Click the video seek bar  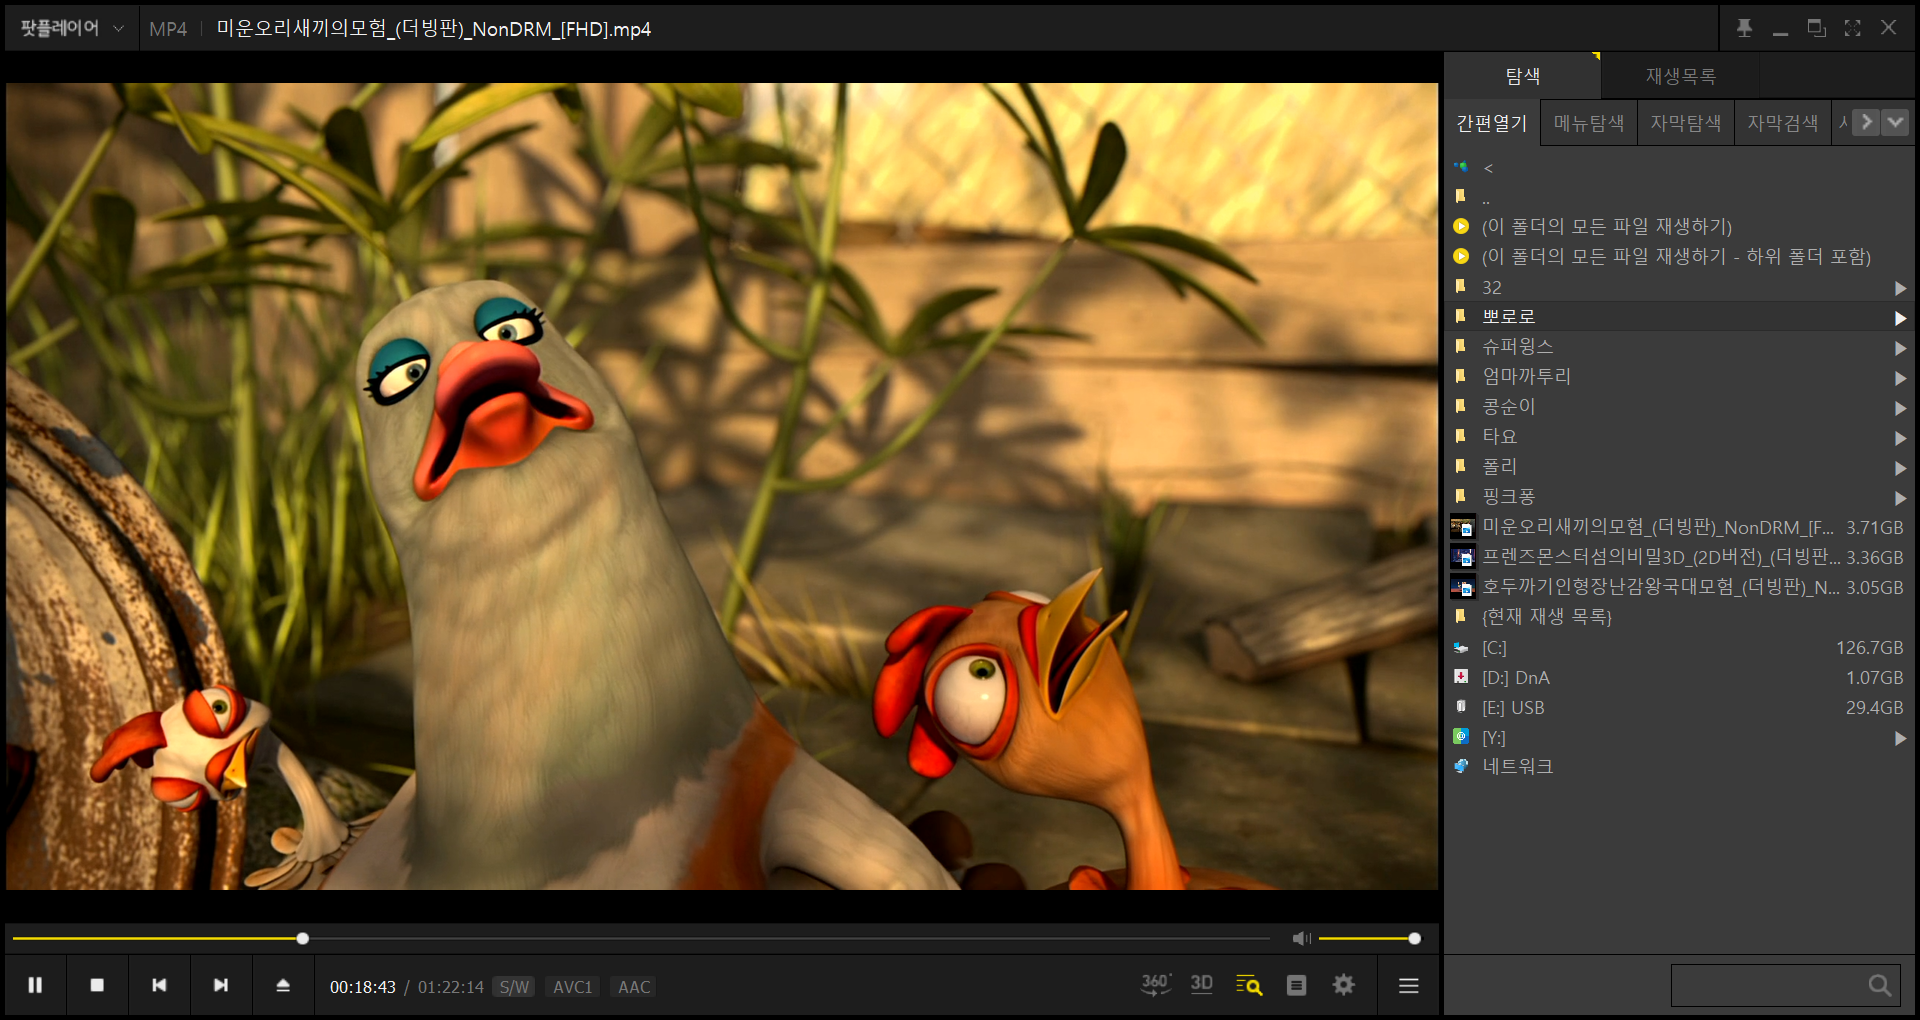pyautogui.click(x=640, y=938)
